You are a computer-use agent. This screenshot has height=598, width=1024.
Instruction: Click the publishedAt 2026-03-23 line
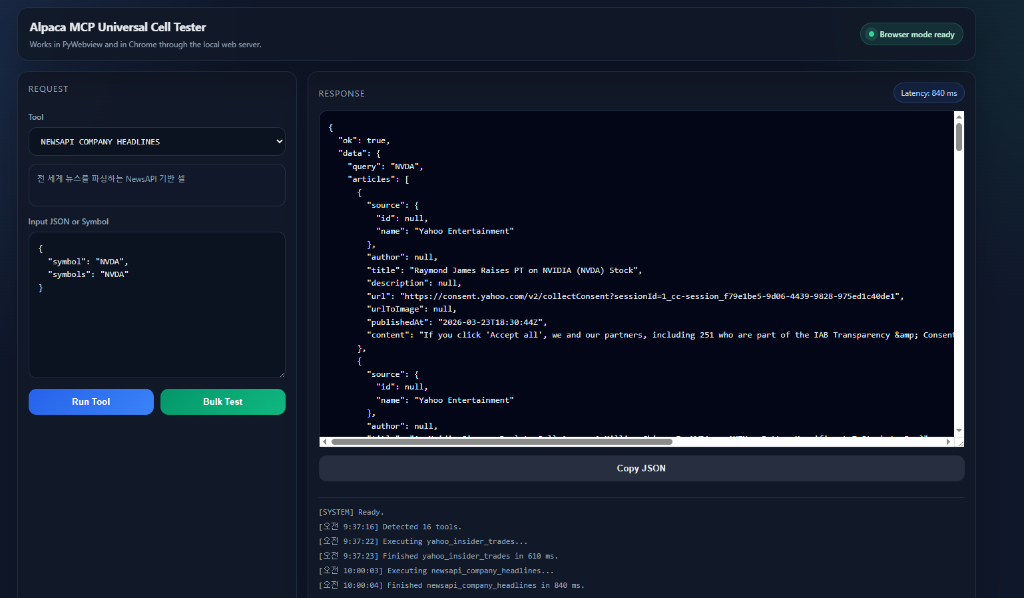(456, 322)
